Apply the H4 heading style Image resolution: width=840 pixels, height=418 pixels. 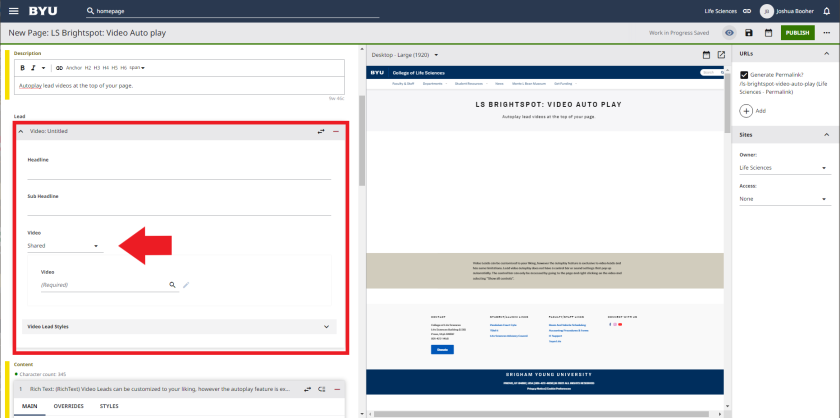coord(106,68)
